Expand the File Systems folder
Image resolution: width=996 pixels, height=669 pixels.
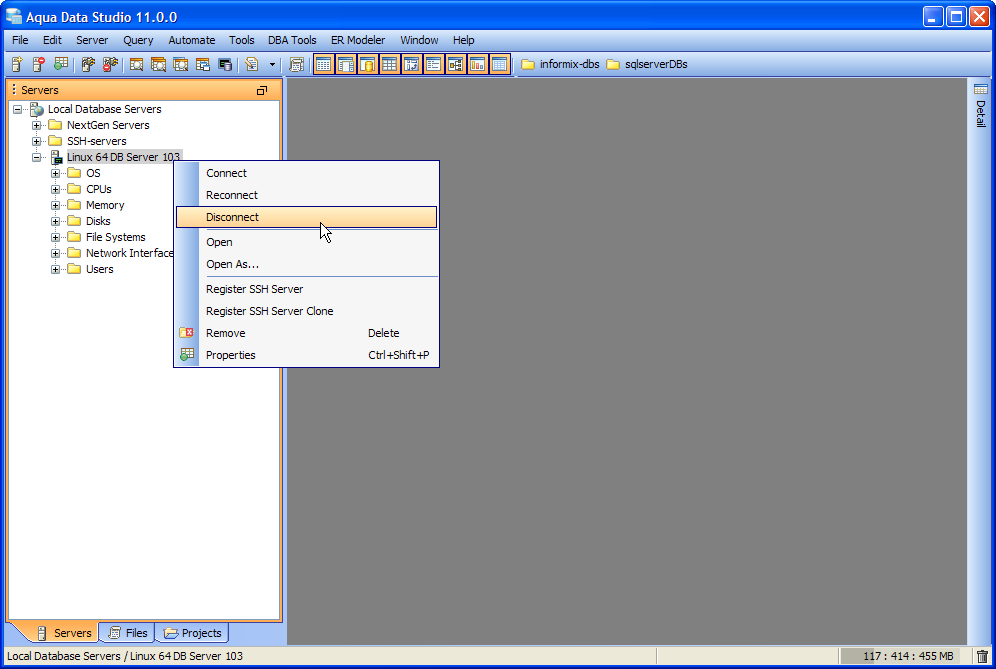click(55, 237)
